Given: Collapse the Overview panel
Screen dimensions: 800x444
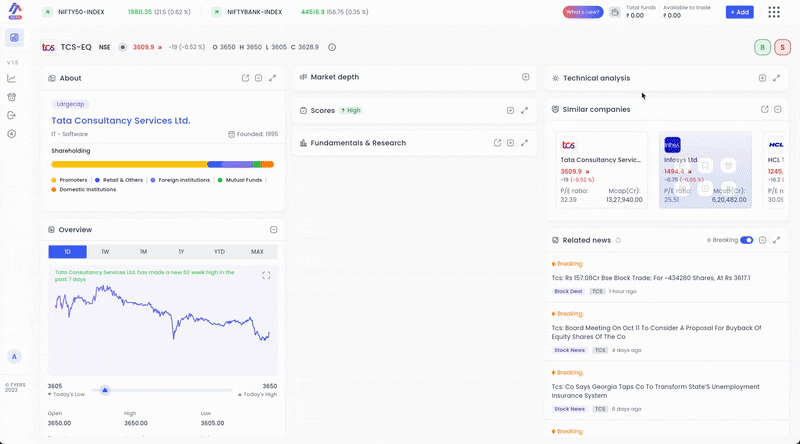Looking at the screenshot, I should [273, 230].
